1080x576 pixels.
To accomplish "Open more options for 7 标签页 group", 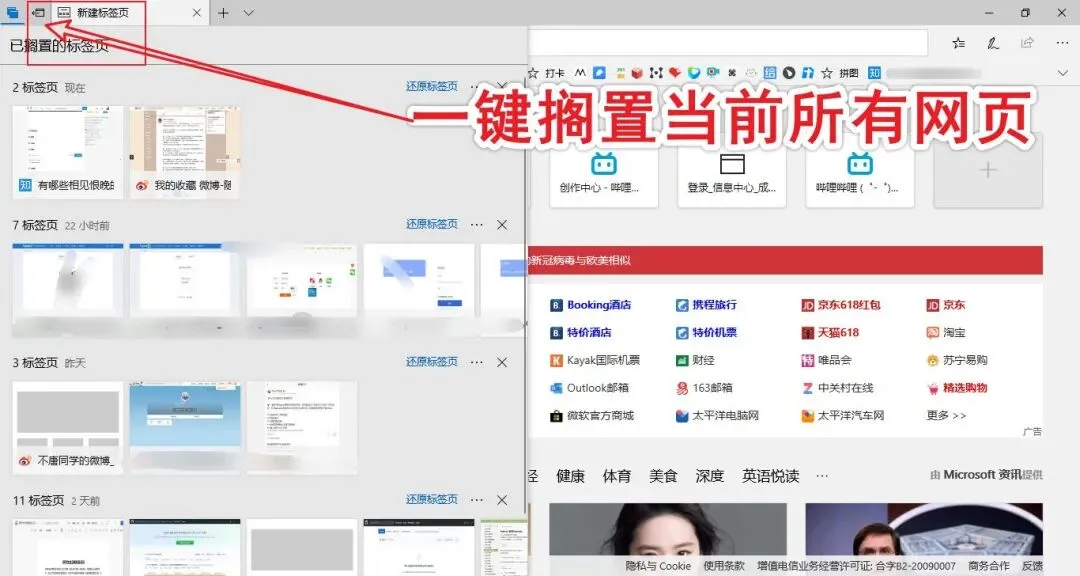I will (x=477, y=225).
